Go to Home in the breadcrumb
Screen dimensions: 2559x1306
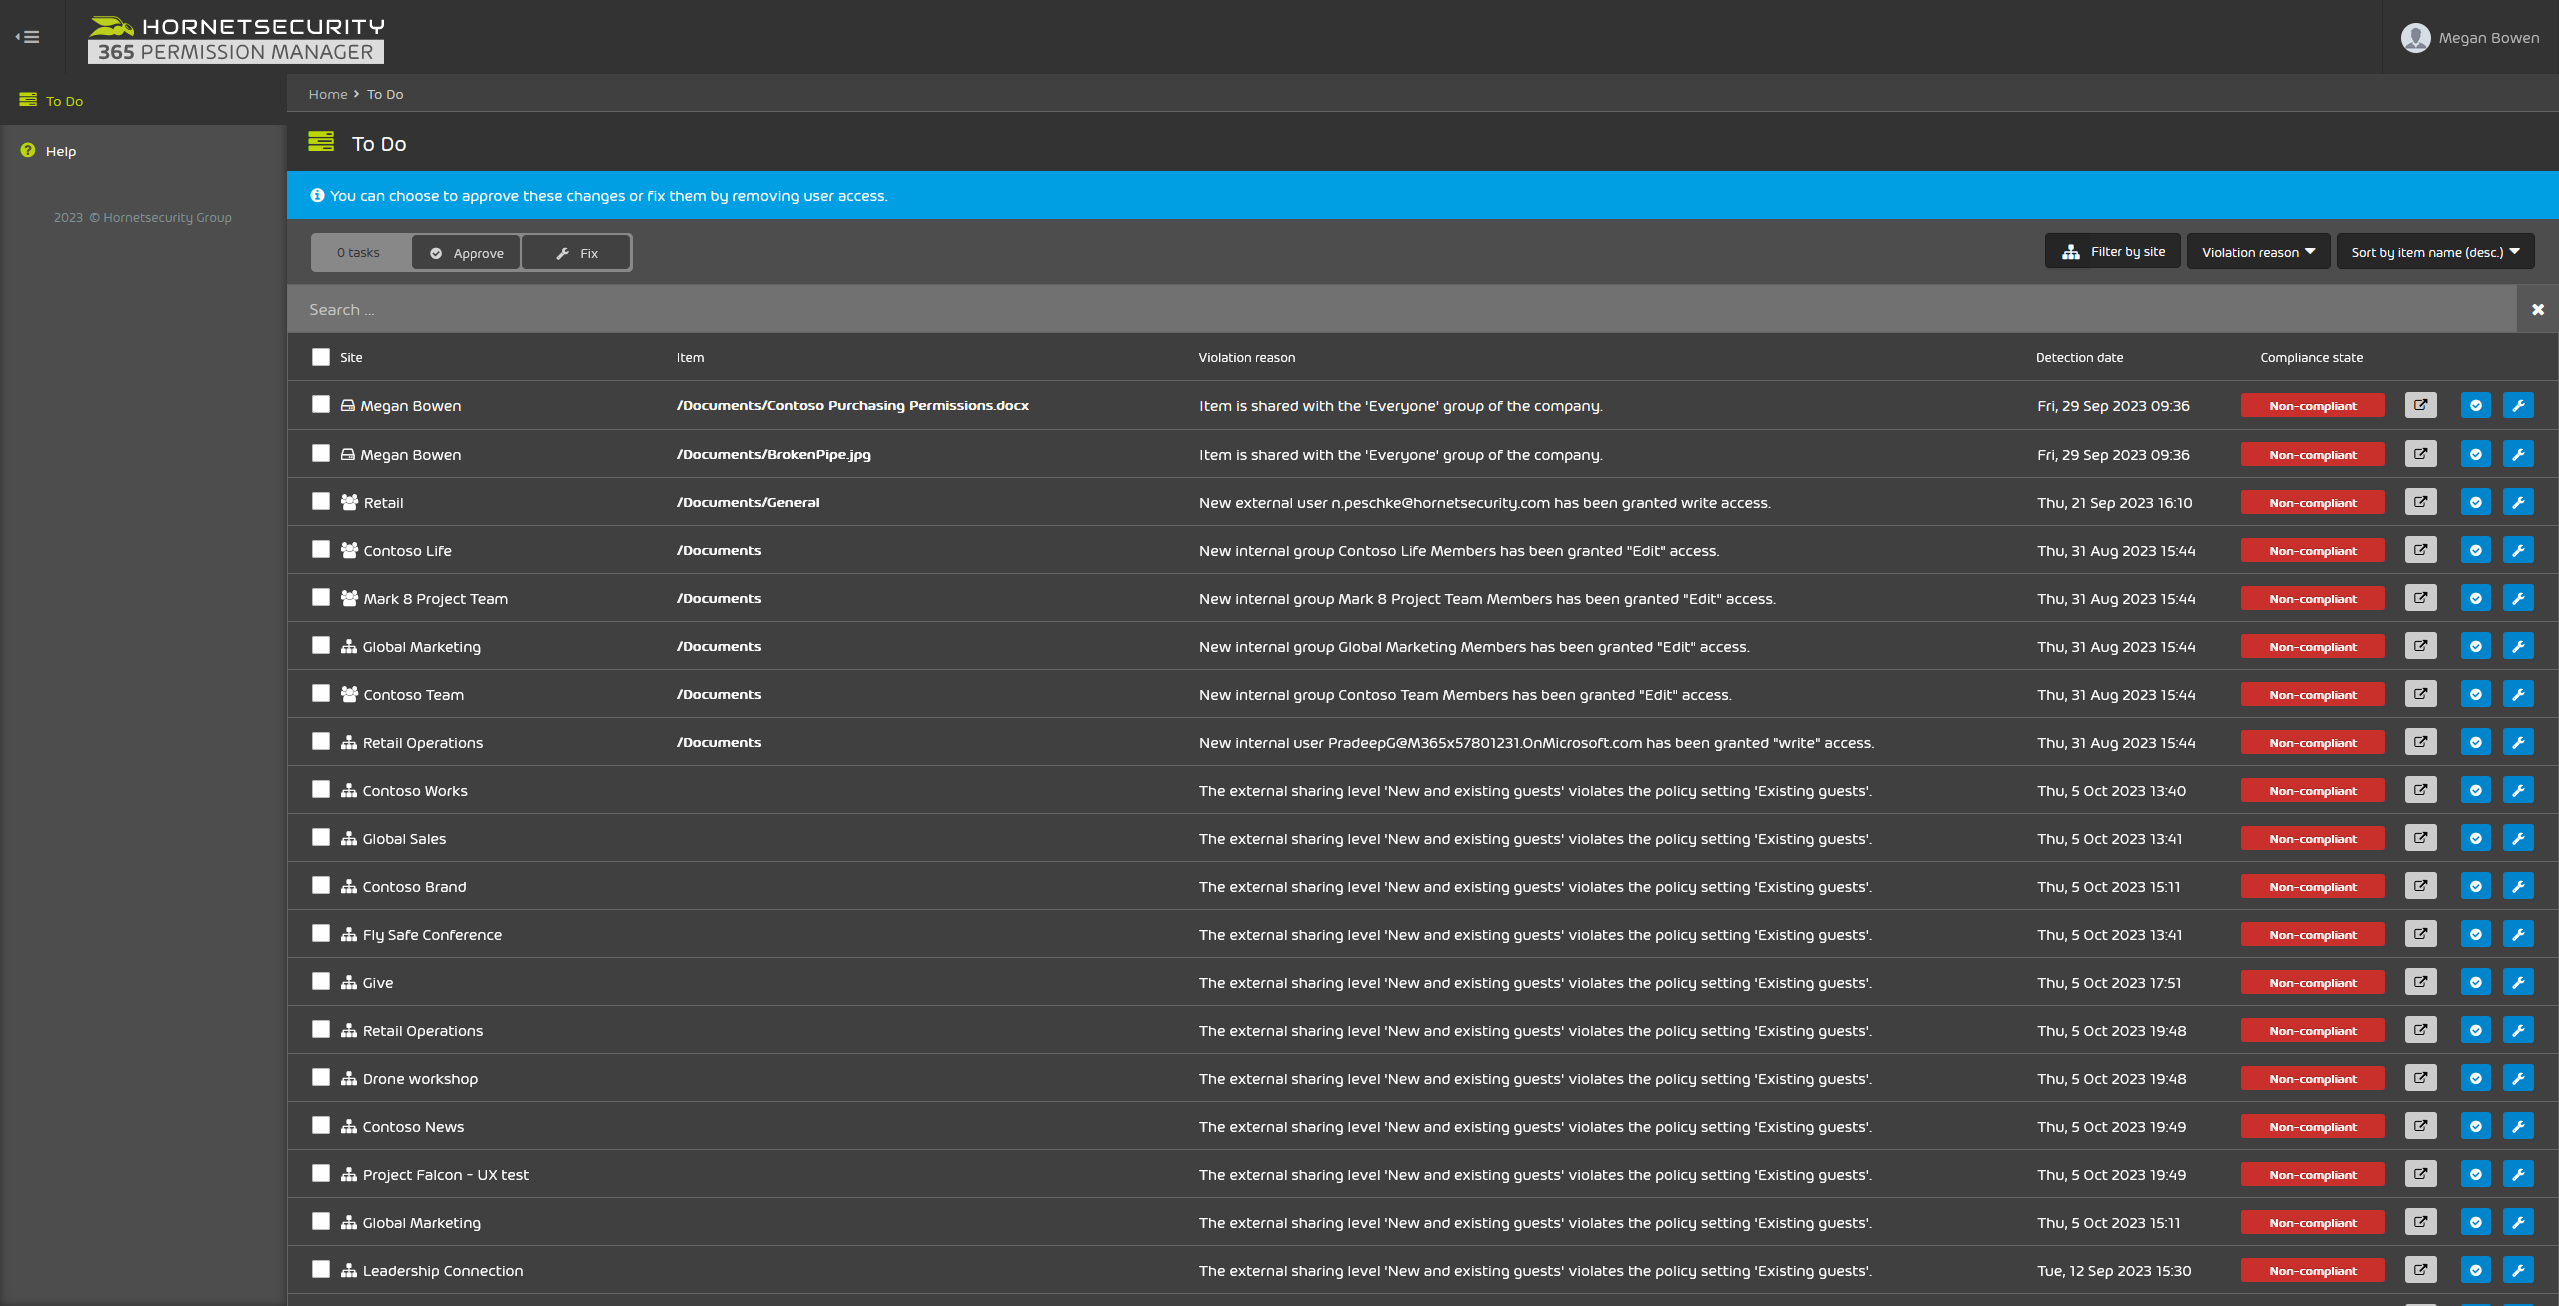(328, 94)
